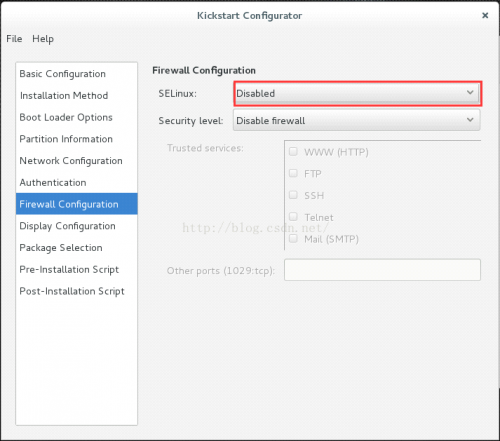Enable the FTP trusted service checkbox
Image resolution: width=500 pixels, height=441 pixels.
point(293,173)
